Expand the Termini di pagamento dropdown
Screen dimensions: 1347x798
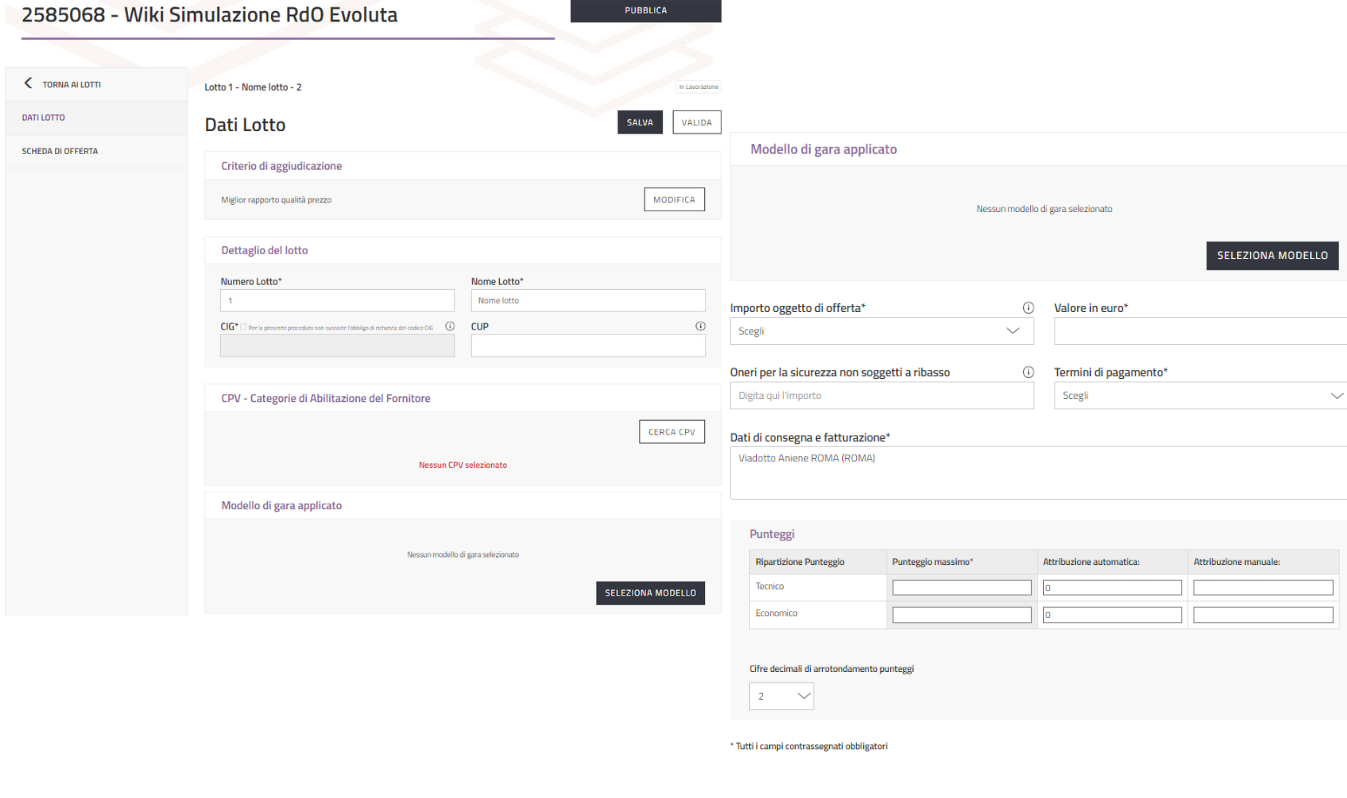1200,395
